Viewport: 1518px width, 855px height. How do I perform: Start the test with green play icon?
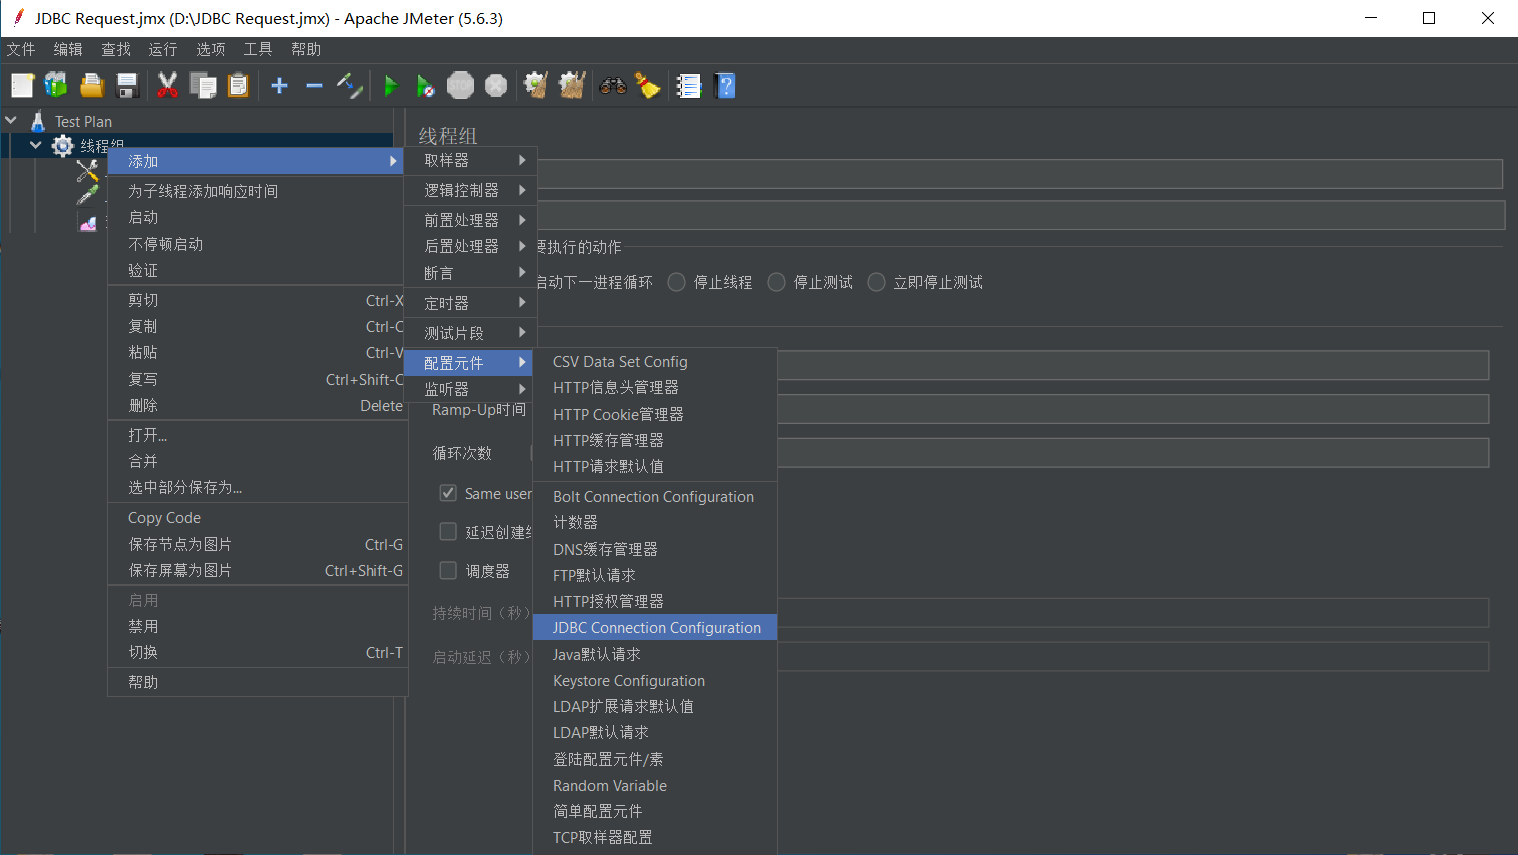click(x=391, y=86)
